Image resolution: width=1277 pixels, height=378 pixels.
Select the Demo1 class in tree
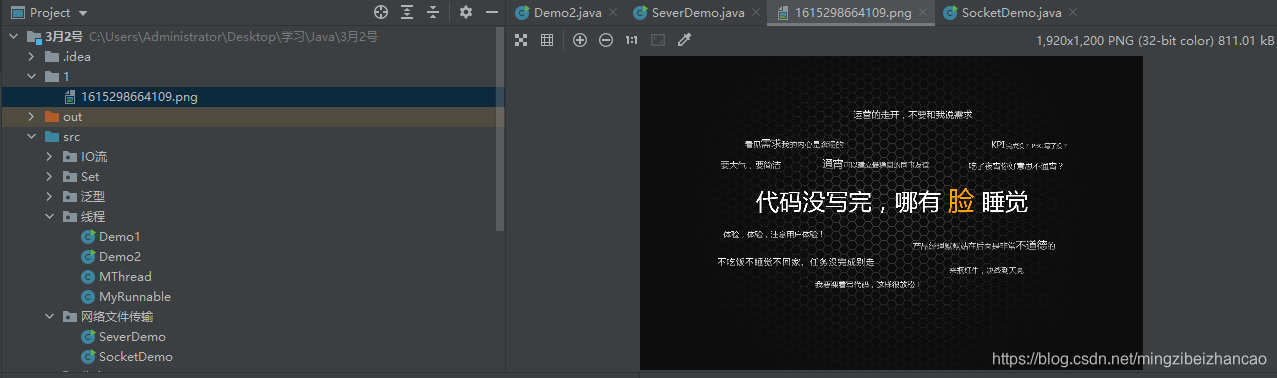point(119,237)
